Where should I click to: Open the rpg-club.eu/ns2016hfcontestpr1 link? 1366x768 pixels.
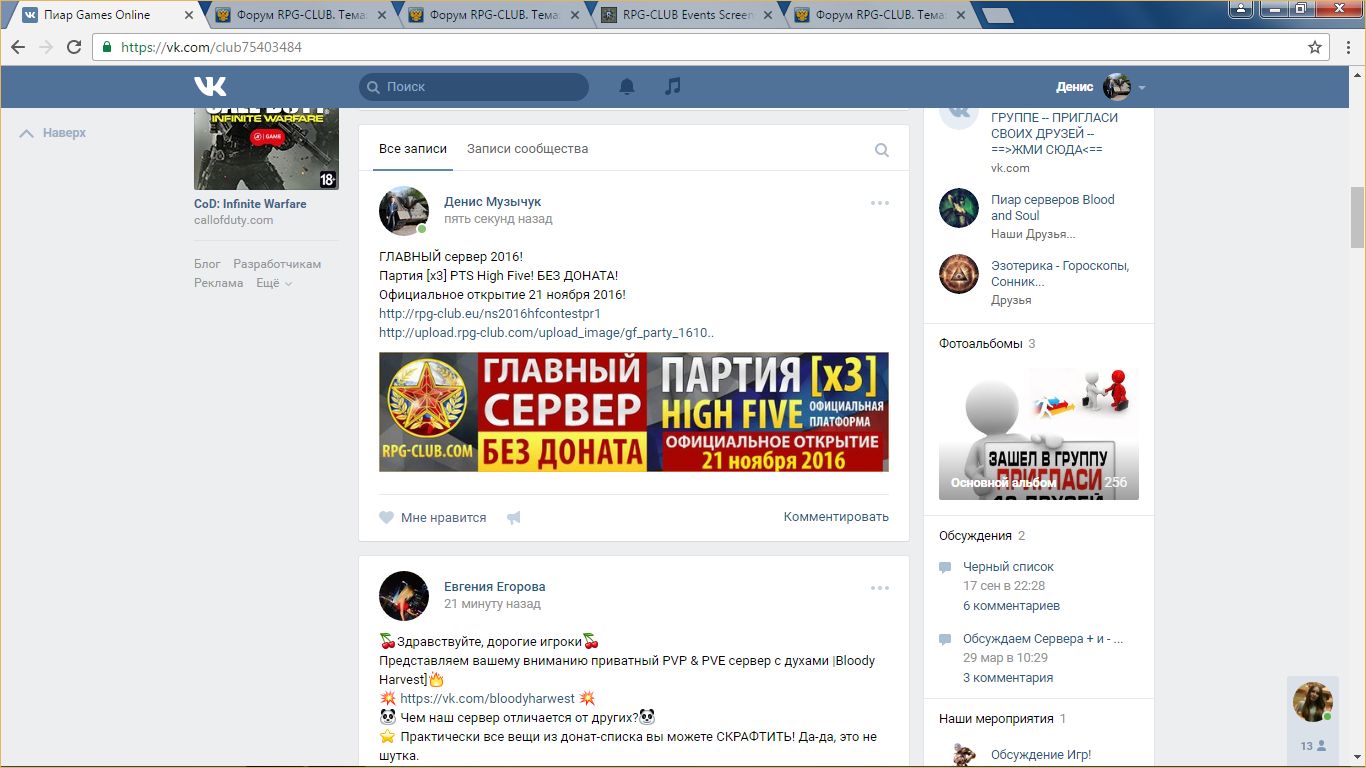coord(490,314)
